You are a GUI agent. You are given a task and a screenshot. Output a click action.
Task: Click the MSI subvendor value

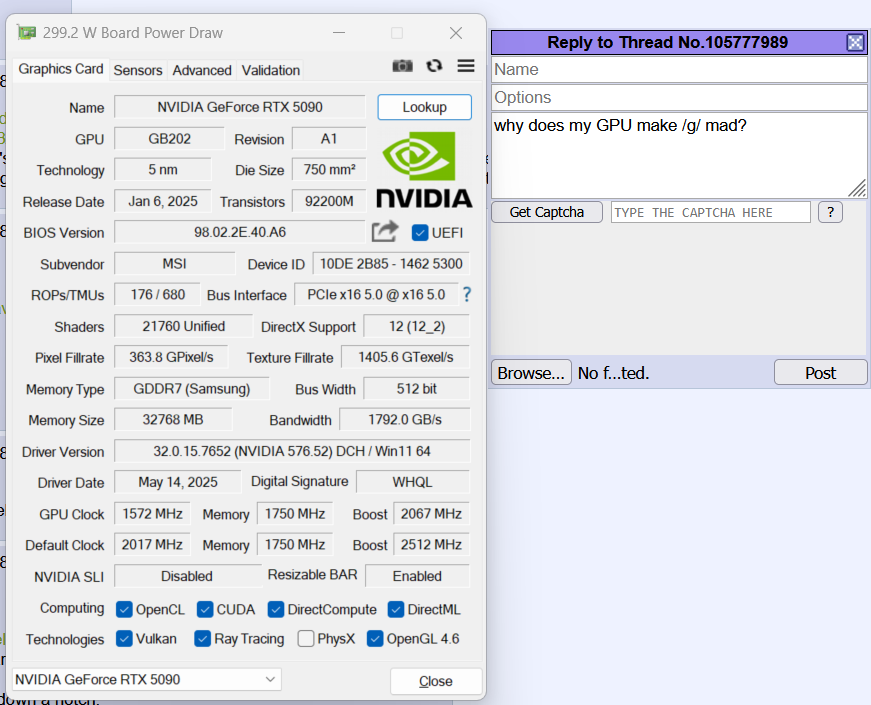pos(174,264)
